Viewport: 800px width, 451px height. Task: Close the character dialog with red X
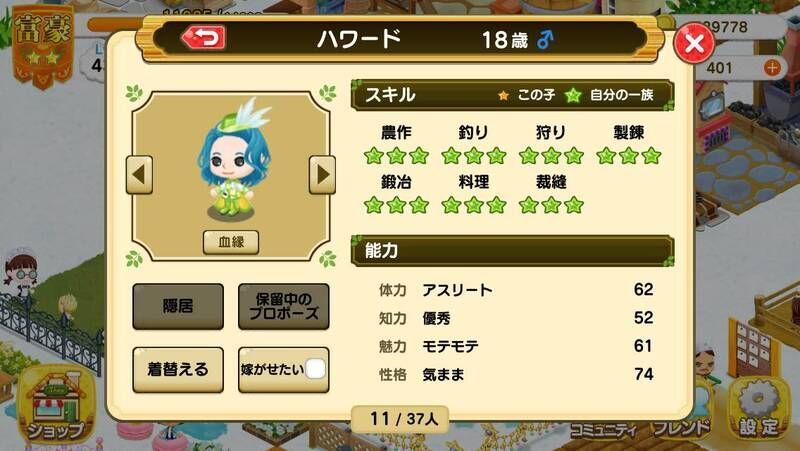694,43
